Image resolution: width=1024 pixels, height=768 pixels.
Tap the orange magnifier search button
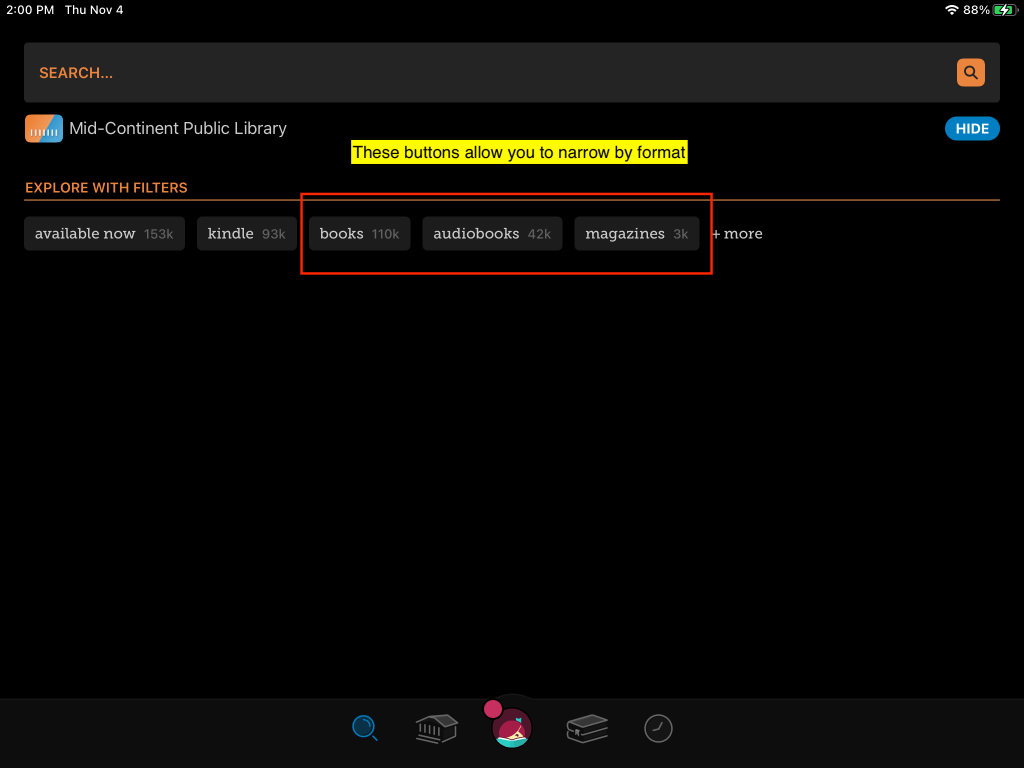pos(970,72)
